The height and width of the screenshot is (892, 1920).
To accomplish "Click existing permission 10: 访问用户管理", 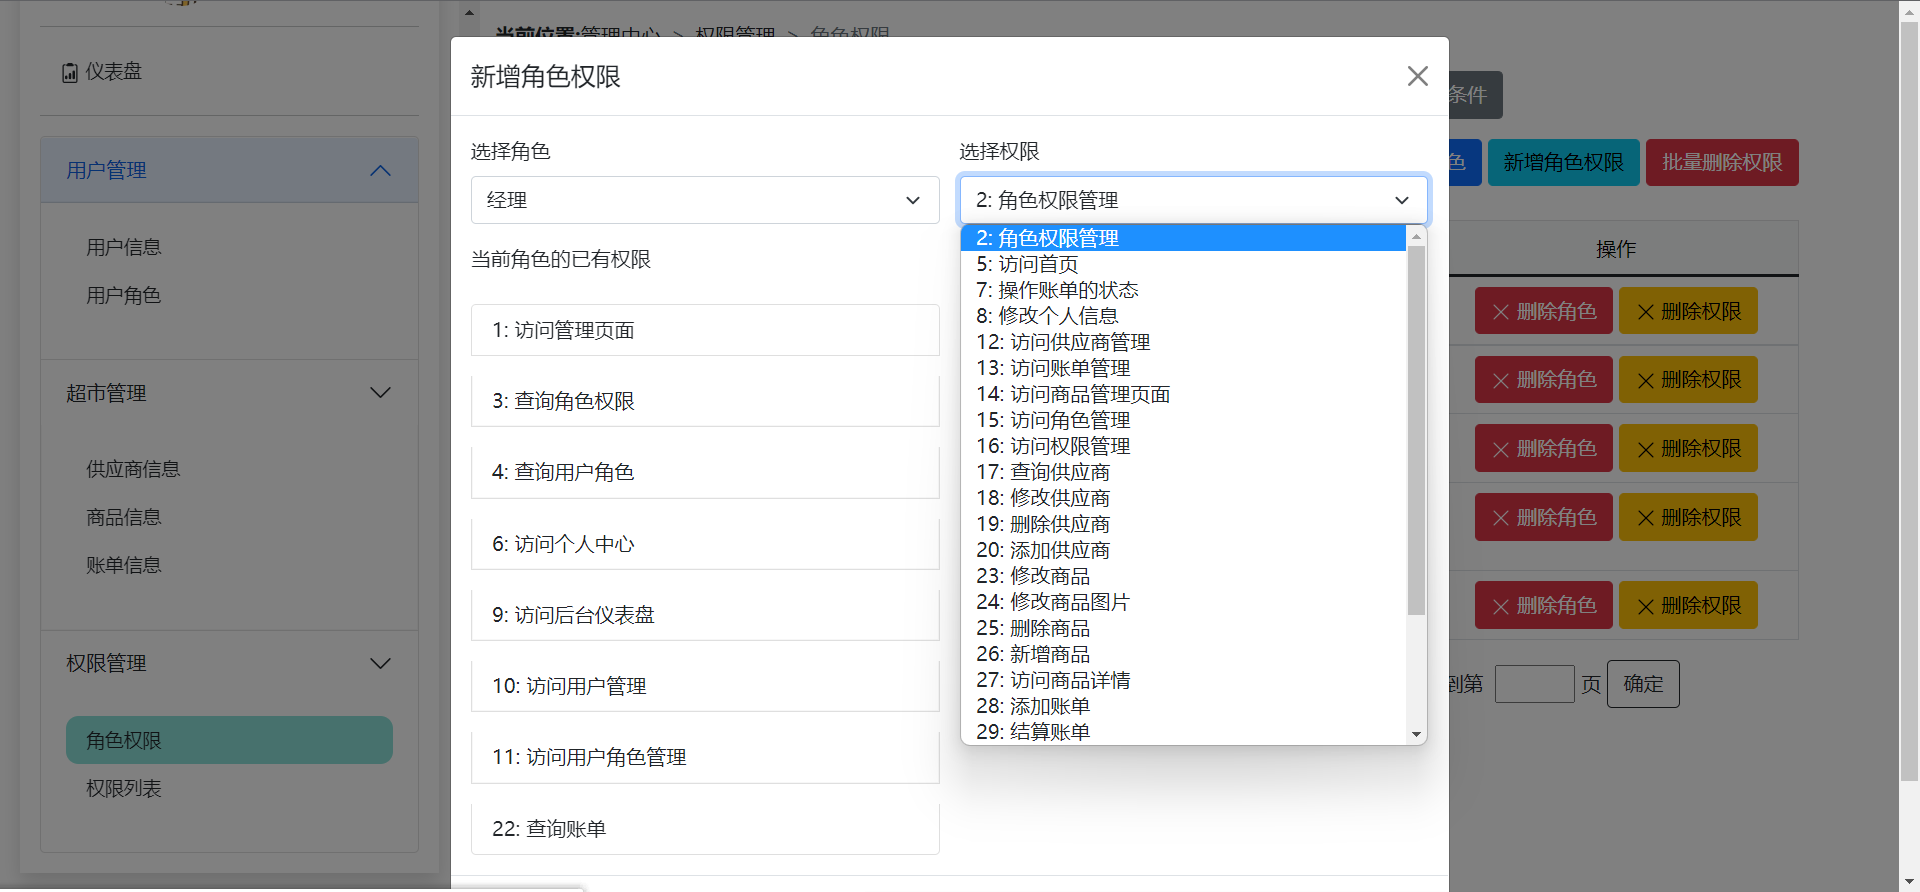I will point(705,686).
